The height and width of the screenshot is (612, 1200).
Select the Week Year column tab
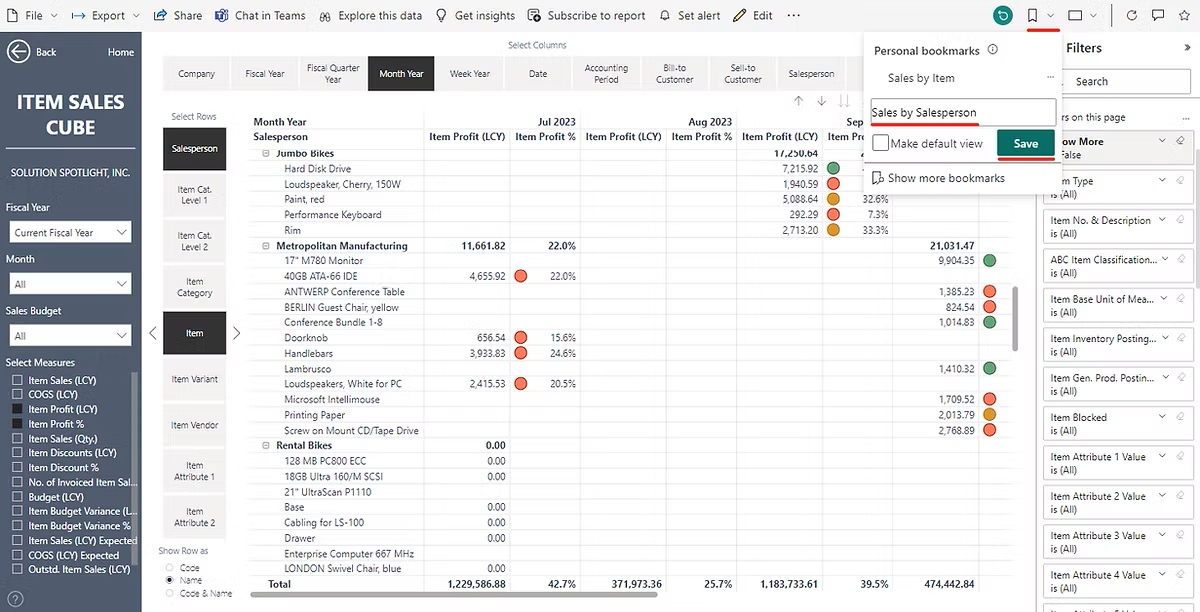coord(469,74)
